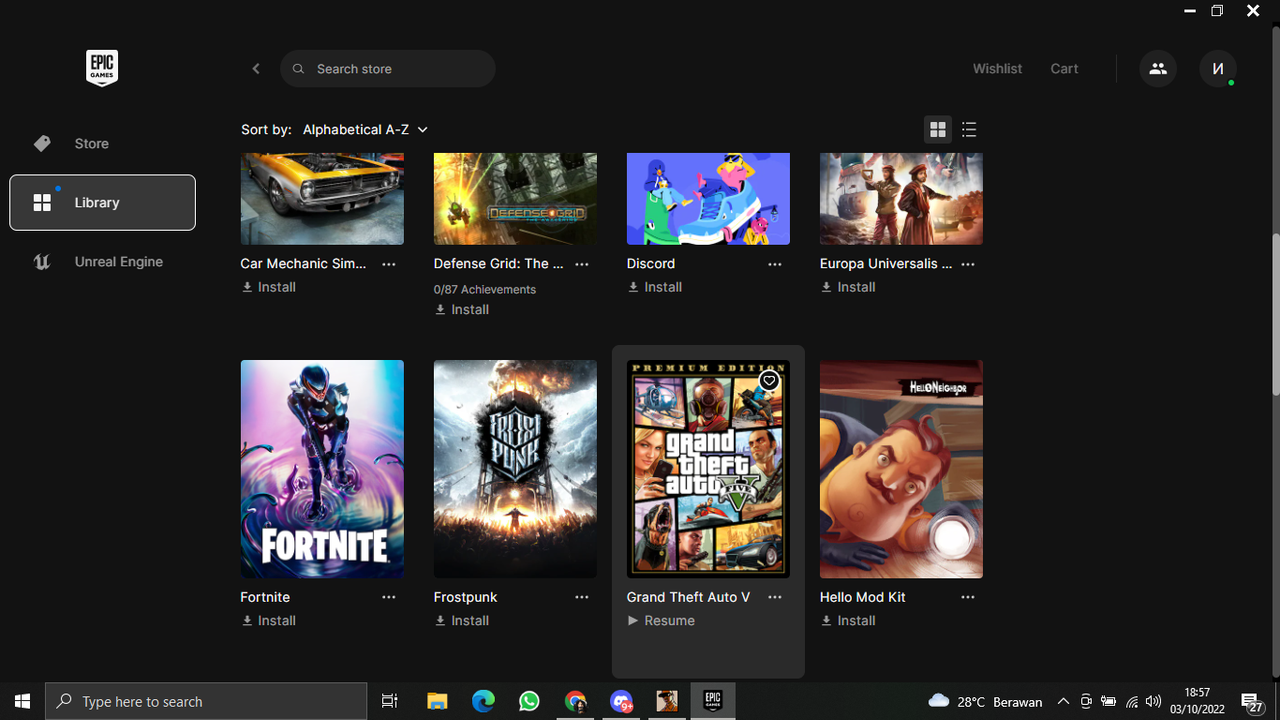
Task: Open the Fortnite cover thumbnail
Action: 322,469
